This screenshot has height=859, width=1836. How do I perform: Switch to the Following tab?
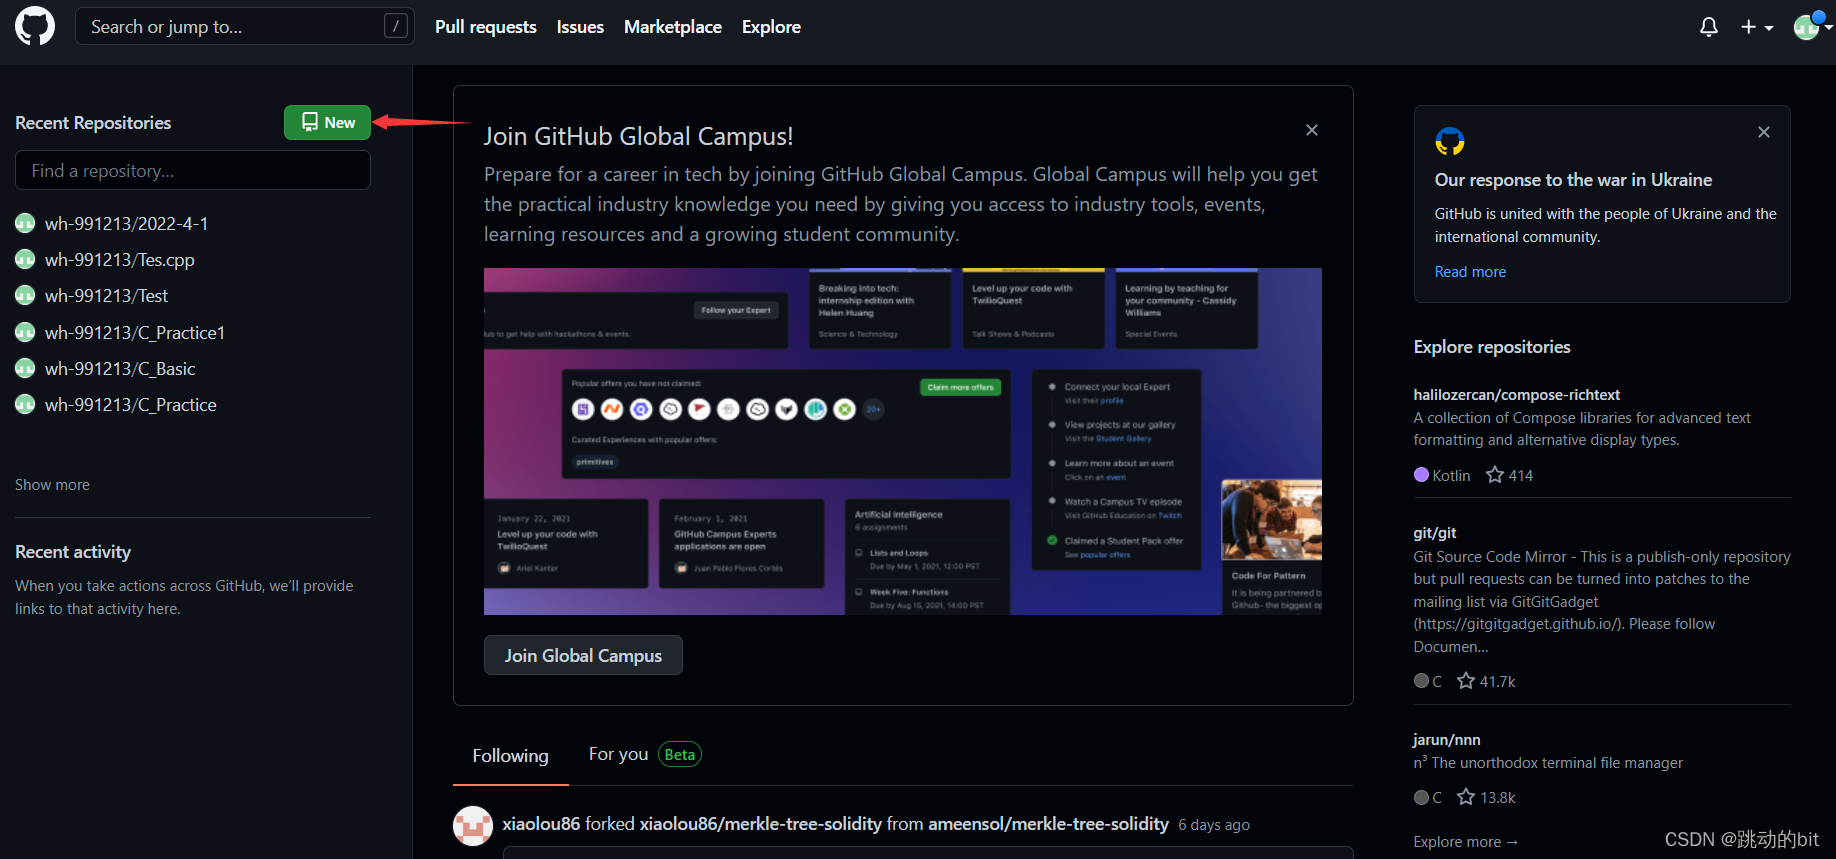tap(511, 756)
